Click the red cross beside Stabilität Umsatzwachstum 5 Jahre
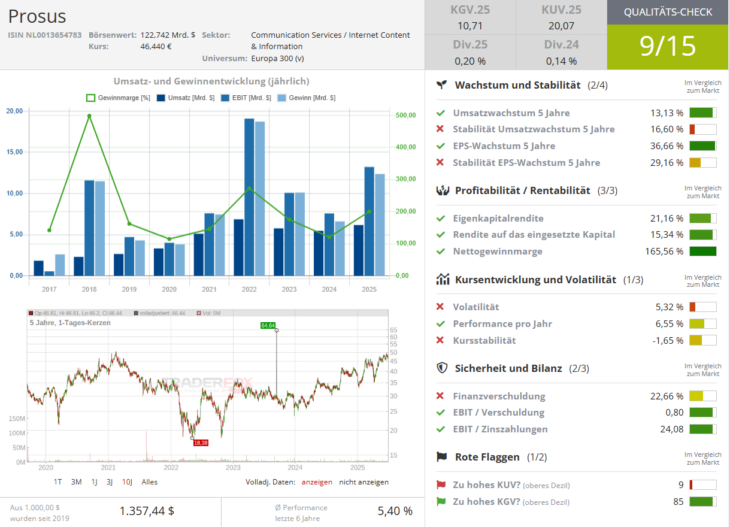The image size is (730, 527). (440, 129)
